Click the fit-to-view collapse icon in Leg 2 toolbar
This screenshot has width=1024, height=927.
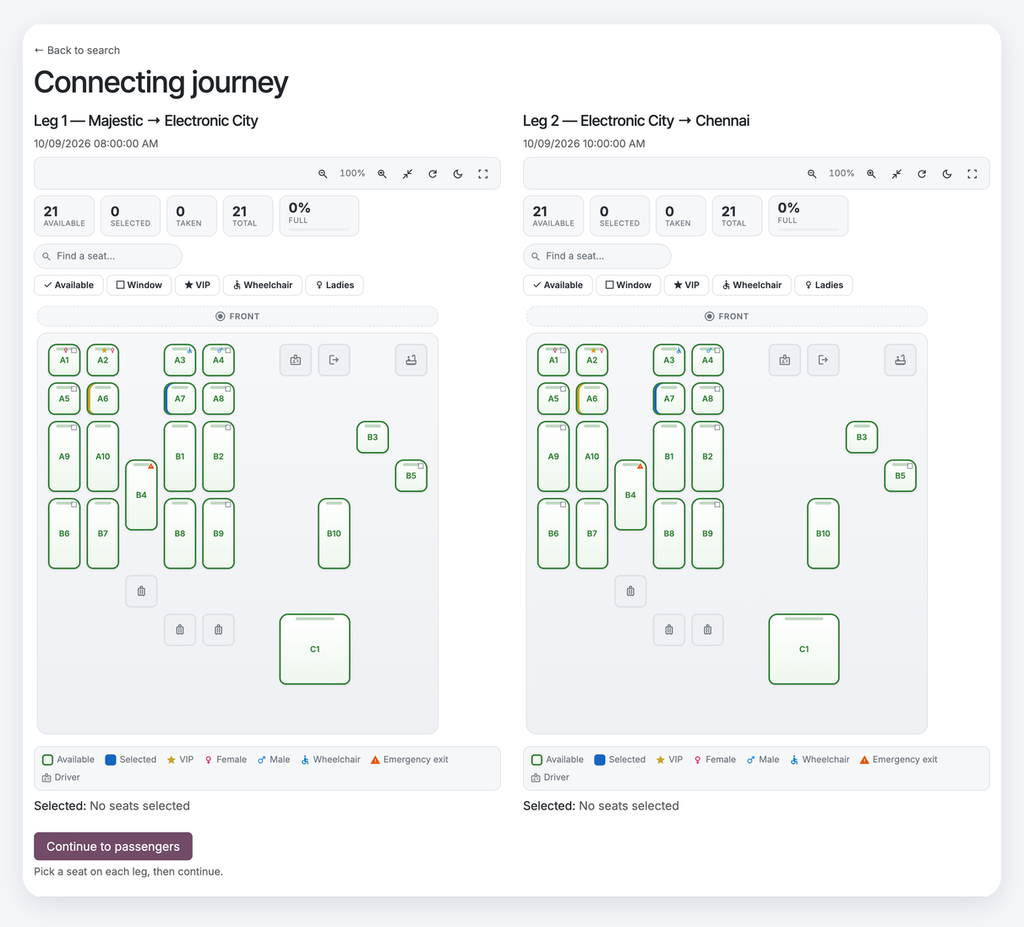[897, 174]
